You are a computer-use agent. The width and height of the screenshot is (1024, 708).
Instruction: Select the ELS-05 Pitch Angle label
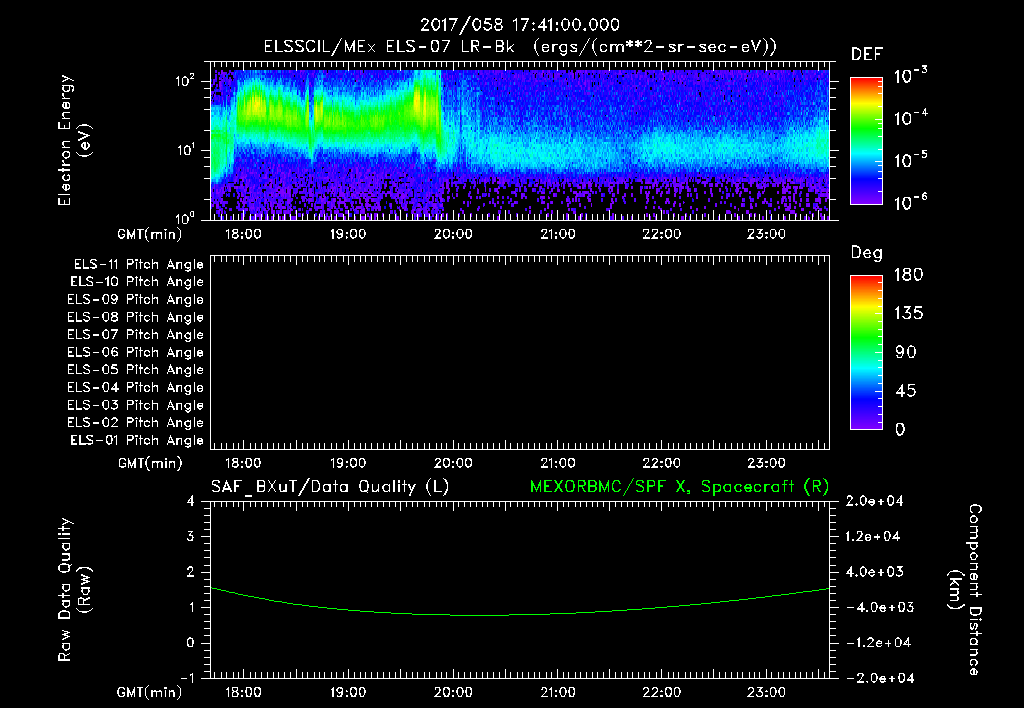[x=135, y=370]
